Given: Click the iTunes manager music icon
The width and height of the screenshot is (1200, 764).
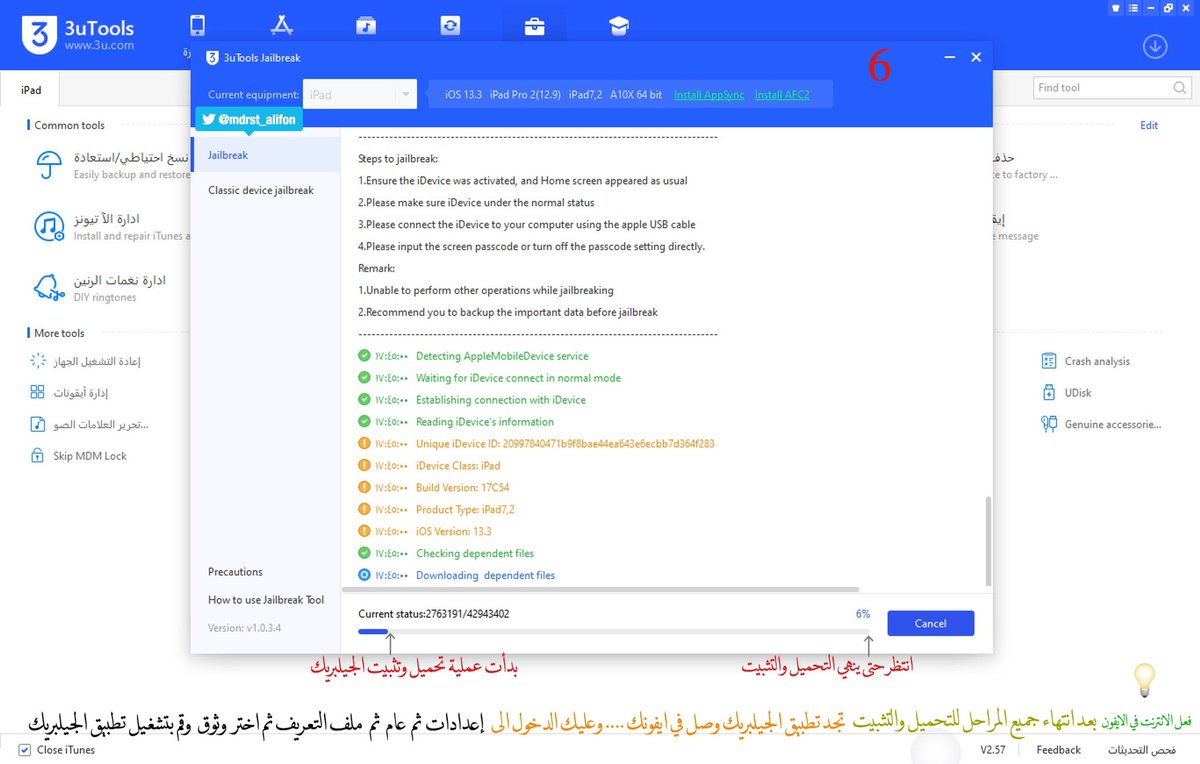Looking at the screenshot, I should click(x=48, y=227).
